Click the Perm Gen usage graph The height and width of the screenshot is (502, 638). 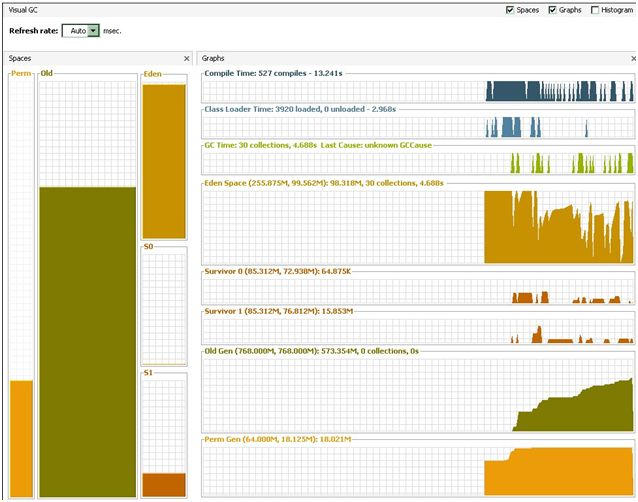point(418,471)
